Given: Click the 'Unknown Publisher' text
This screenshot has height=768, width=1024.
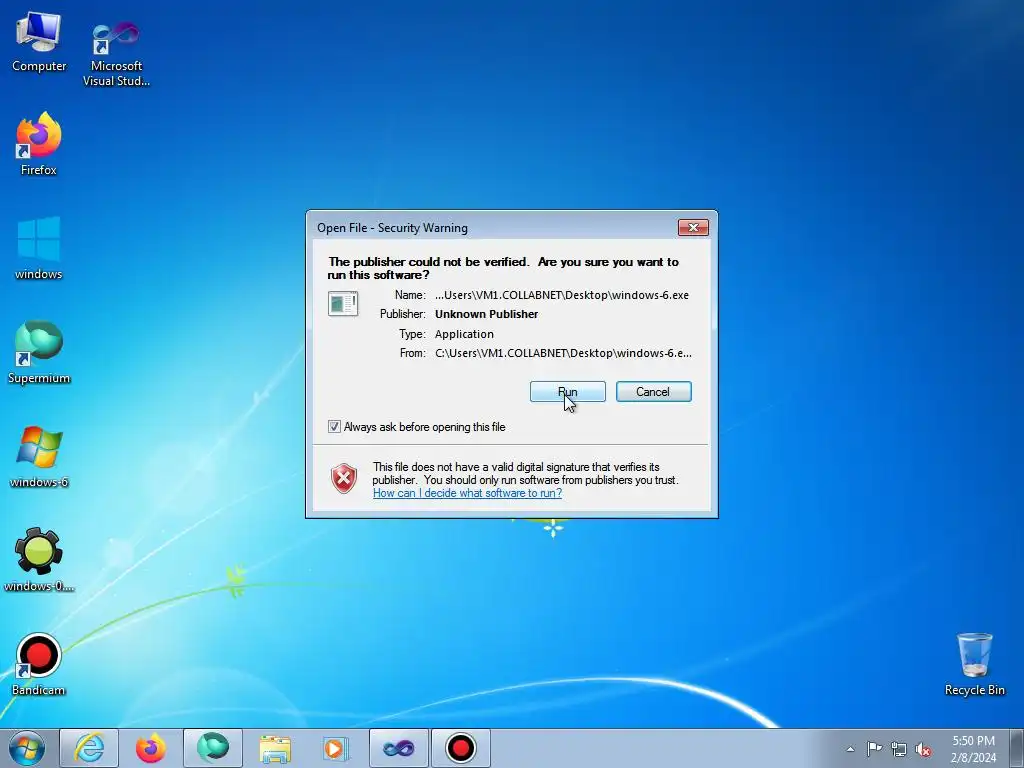Looking at the screenshot, I should click(487, 314).
